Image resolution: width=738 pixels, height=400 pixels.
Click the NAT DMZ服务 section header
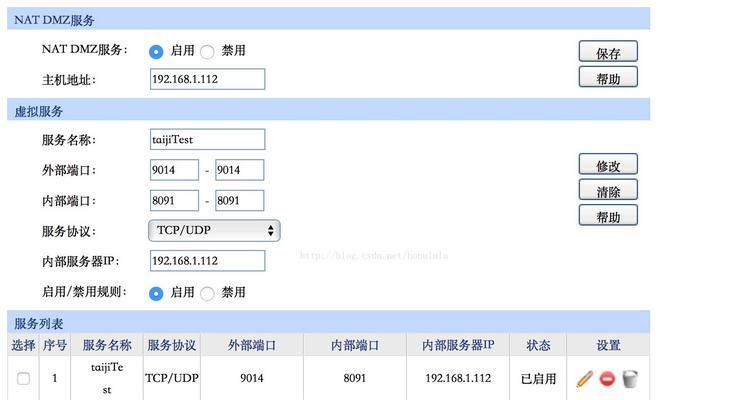[x=329, y=19]
